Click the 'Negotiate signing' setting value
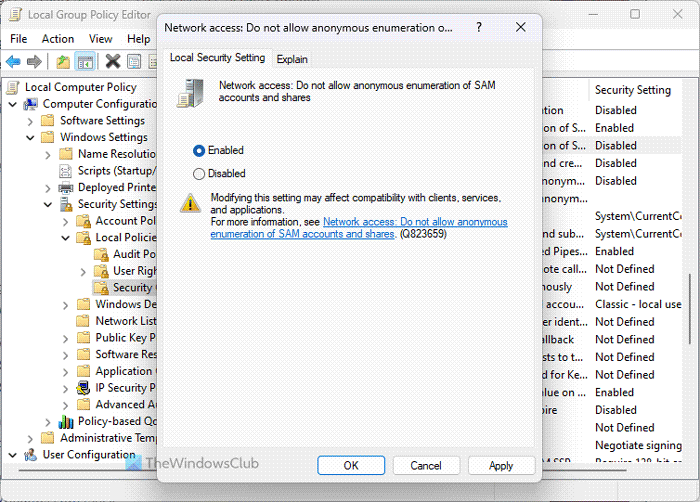Image resolution: width=700 pixels, height=502 pixels. 638,445
